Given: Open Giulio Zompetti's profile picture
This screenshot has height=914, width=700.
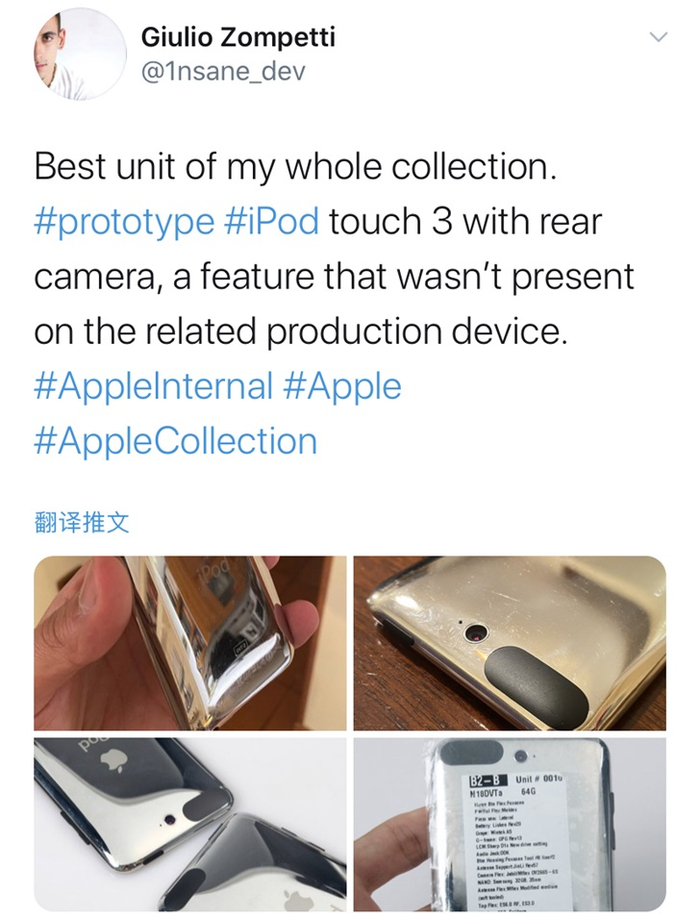Looking at the screenshot, I should coord(79,54).
